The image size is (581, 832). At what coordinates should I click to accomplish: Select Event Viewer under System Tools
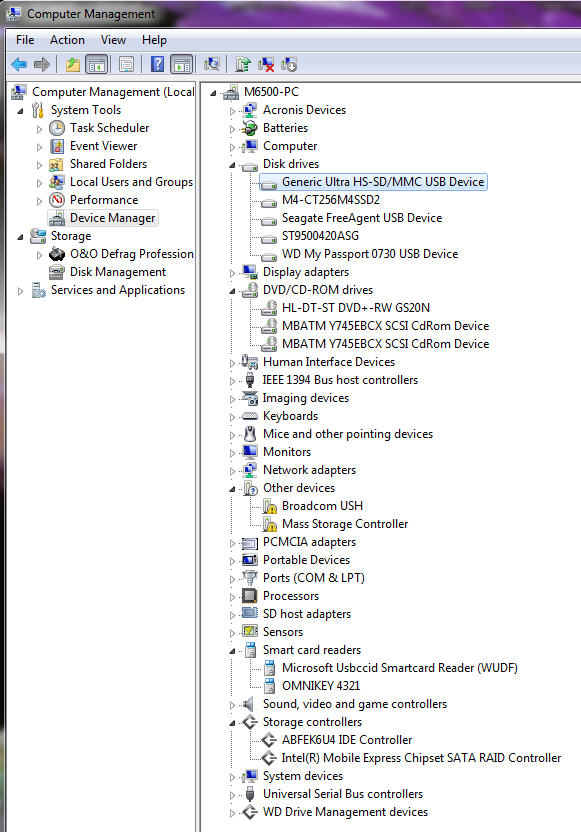point(103,145)
